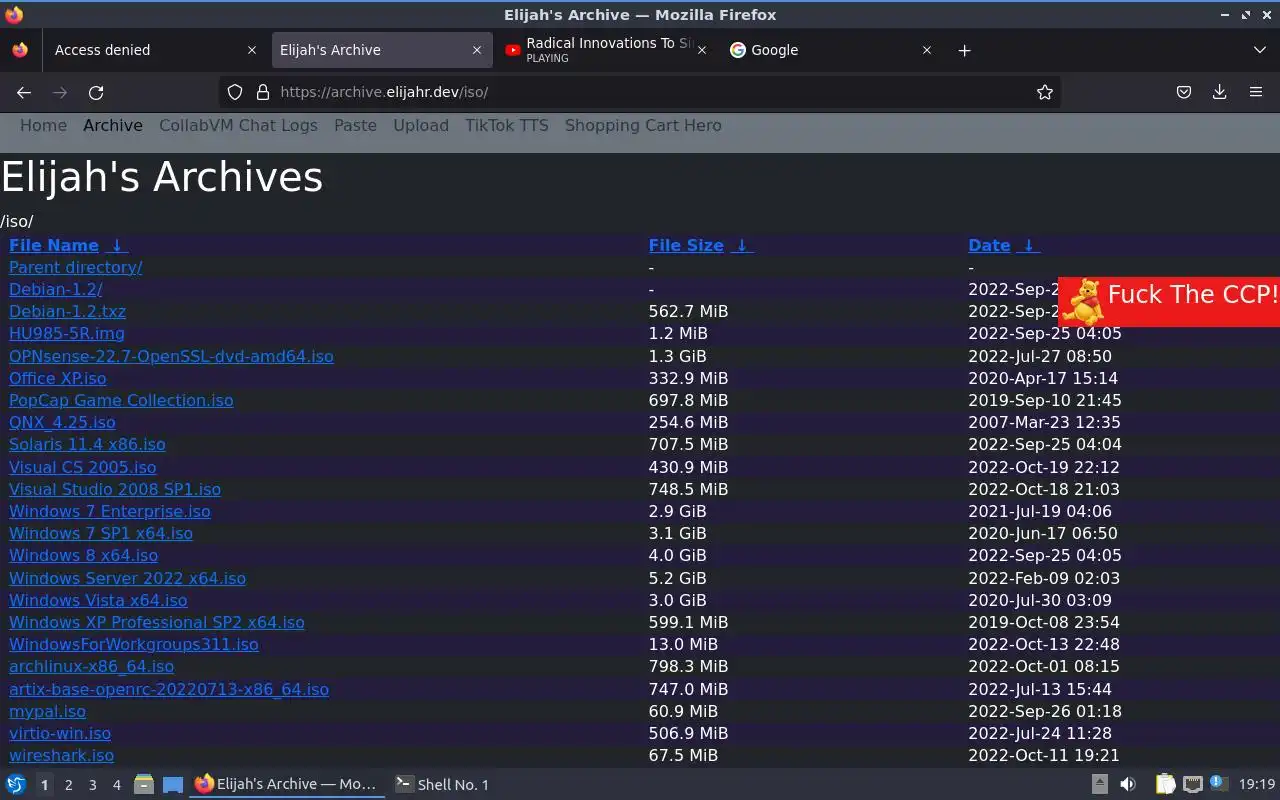Image resolution: width=1280 pixels, height=800 pixels.
Task: Download Windows Server 2022 x64.iso
Action: pyautogui.click(x=127, y=578)
